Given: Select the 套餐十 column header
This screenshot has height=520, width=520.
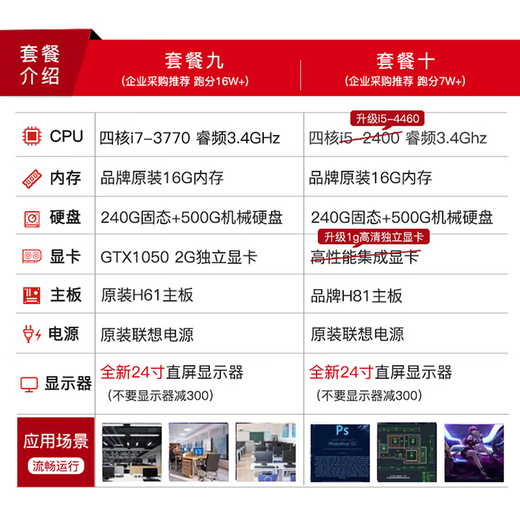Looking at the screenshot, I should click(406, 61).
